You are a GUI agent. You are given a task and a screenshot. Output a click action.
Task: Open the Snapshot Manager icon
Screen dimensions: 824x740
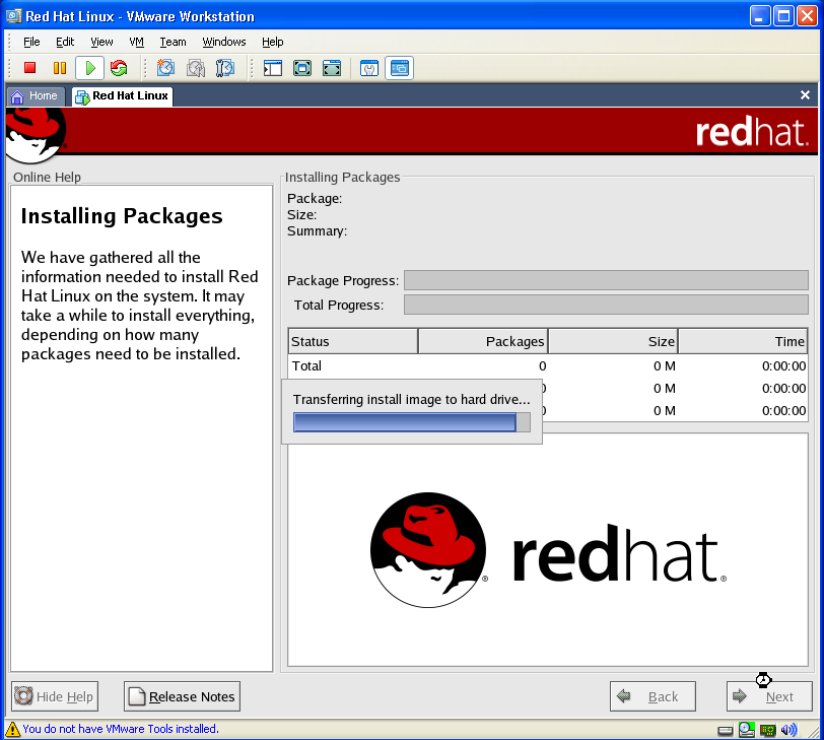pos(226,68)
